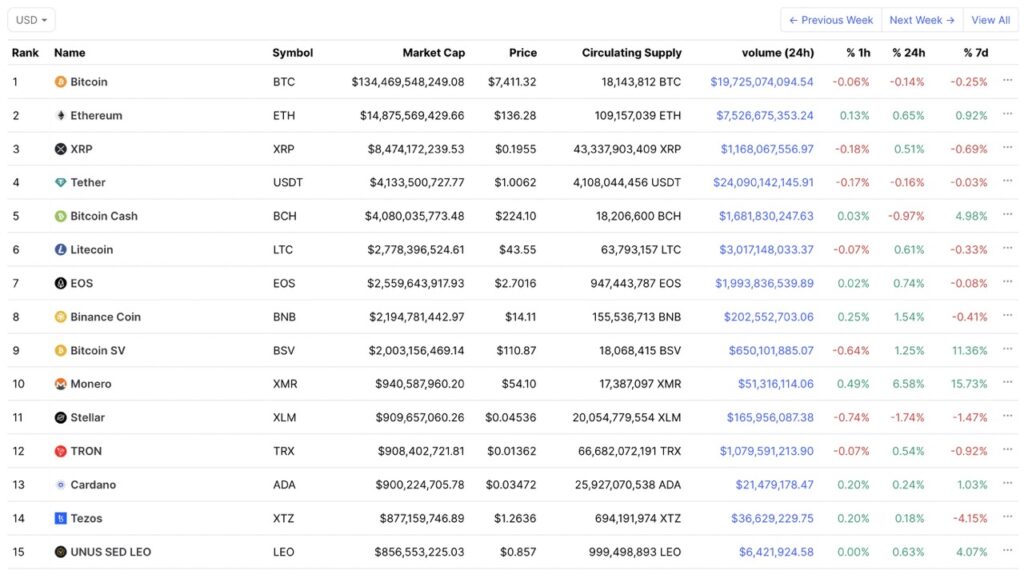Open the more options menu for Tether row
Image resolution: width=1024 pixels, height=570 pixels.
point(1008,181)
